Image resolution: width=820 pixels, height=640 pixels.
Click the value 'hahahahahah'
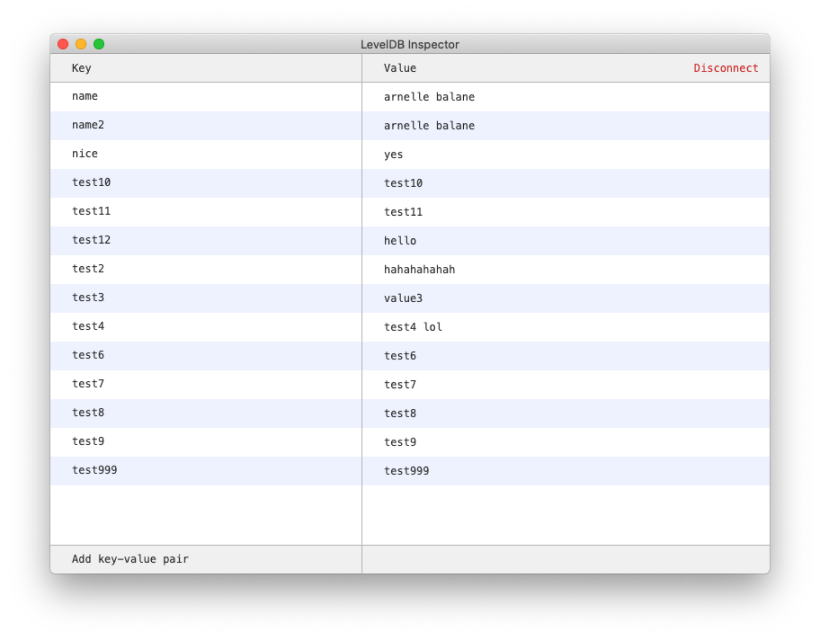pos(419,269)
